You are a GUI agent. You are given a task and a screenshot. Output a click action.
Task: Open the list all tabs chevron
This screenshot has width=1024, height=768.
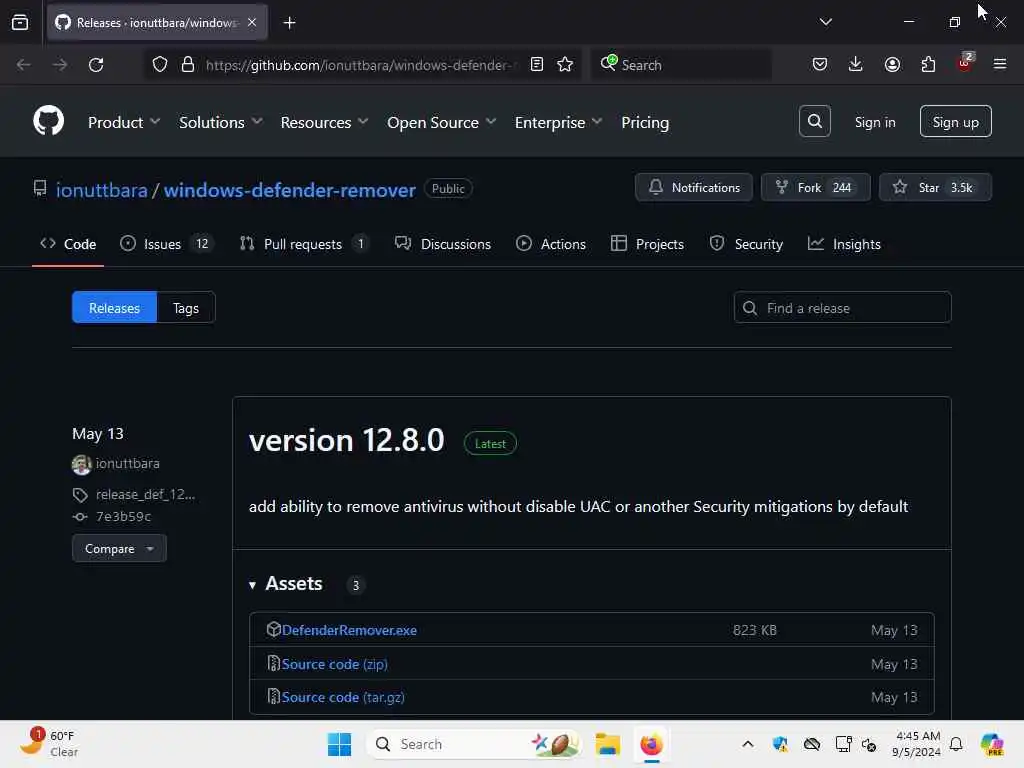pos(825,22)
